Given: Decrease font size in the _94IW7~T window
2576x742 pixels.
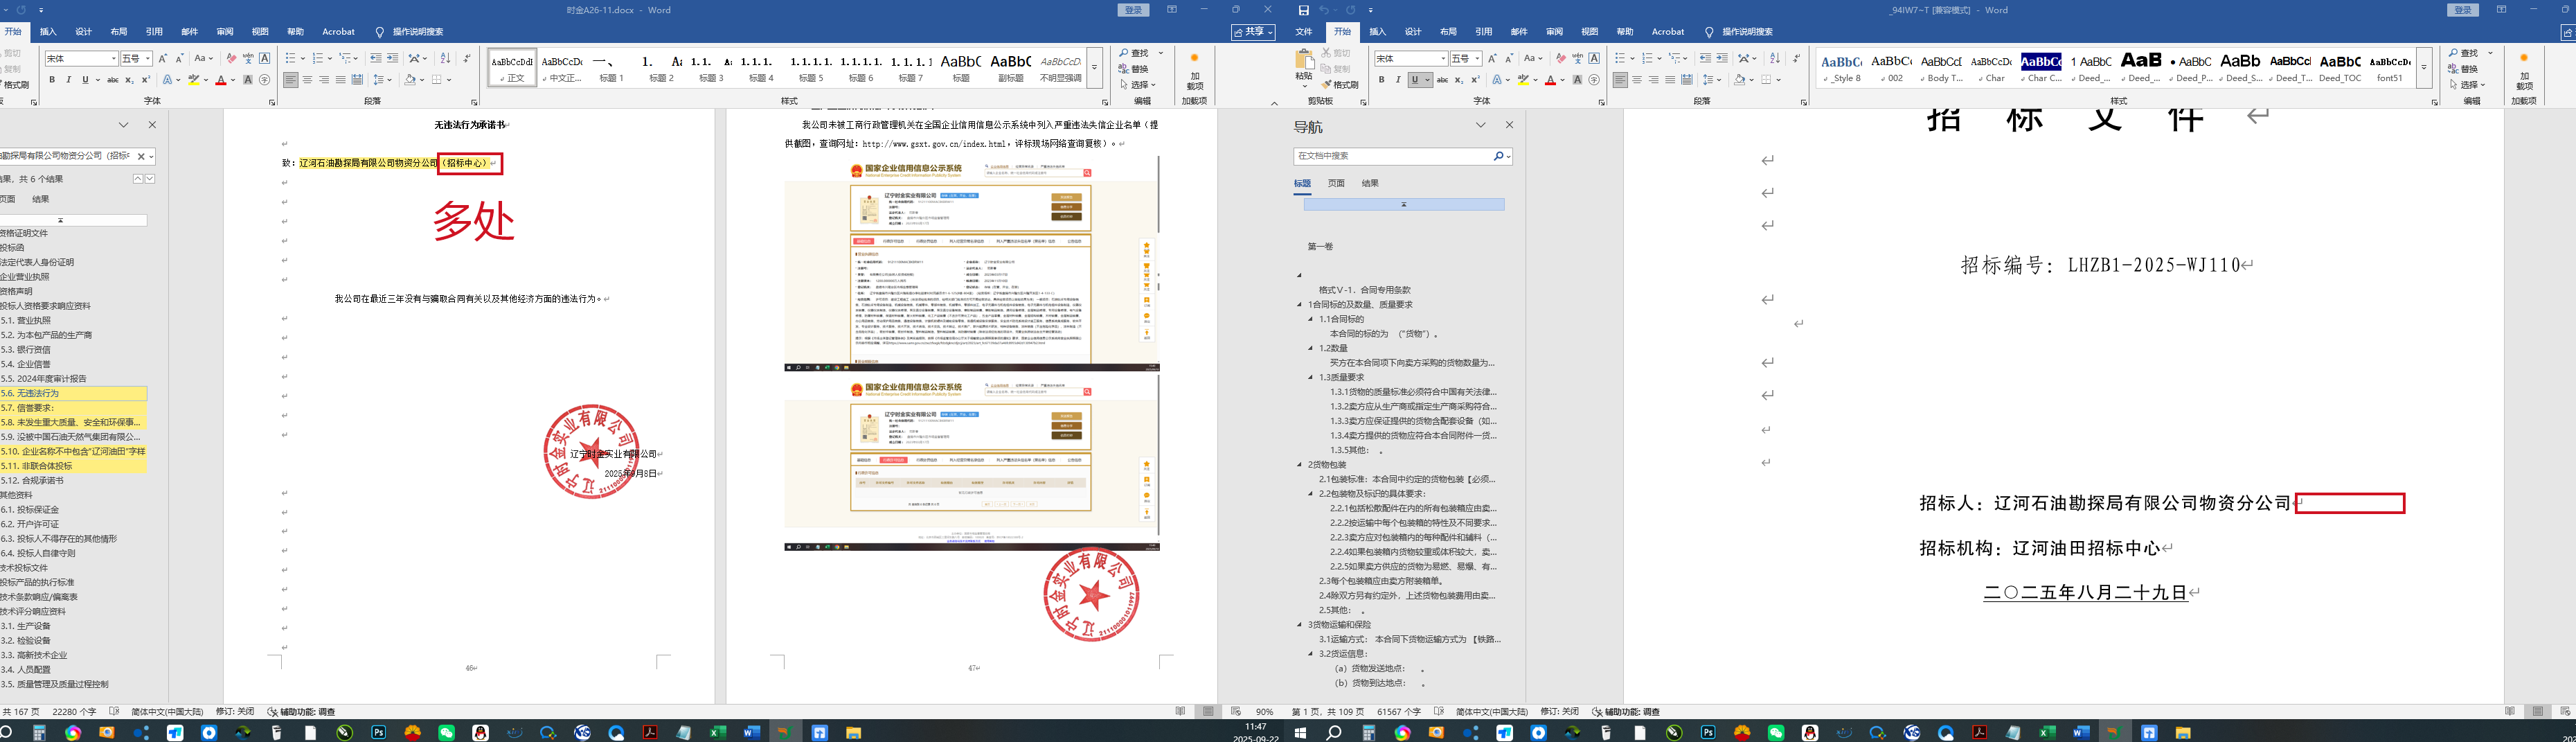Looking at the screenshot, I should click(1509, 58).
